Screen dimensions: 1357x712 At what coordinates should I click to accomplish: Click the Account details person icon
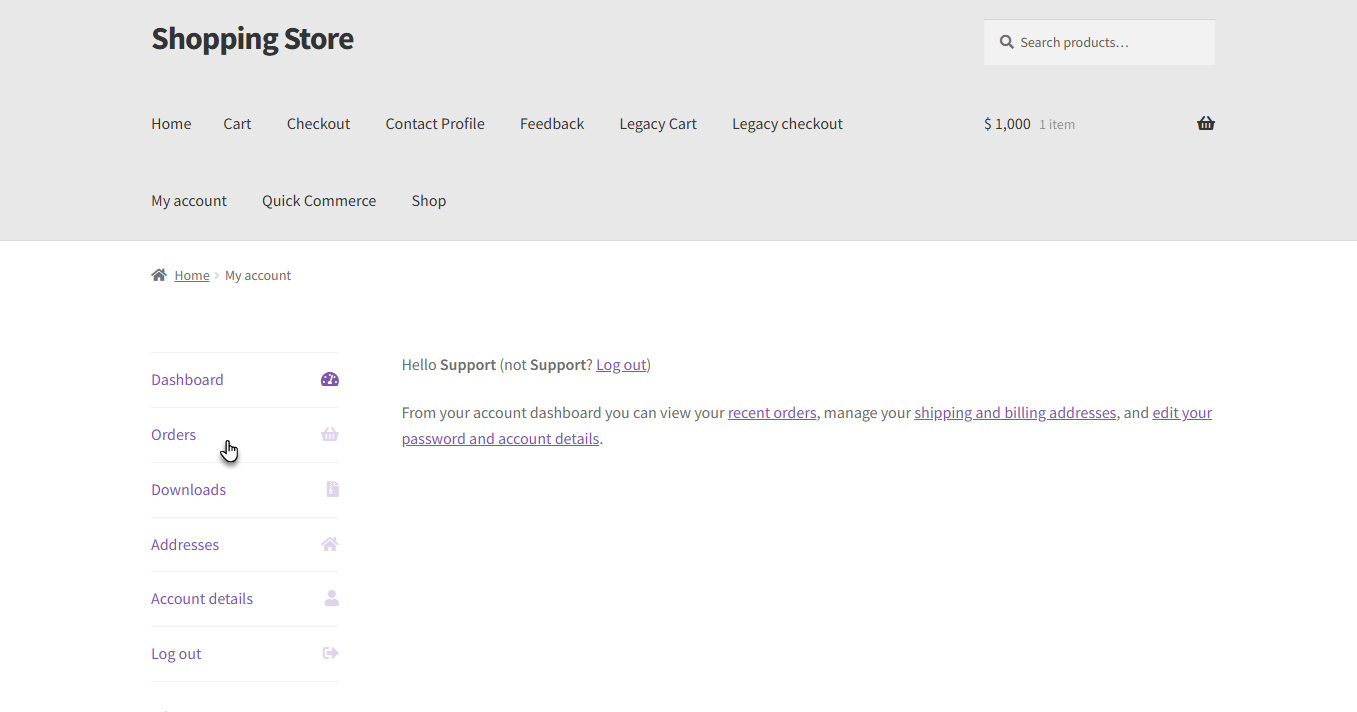pos(331,598)
